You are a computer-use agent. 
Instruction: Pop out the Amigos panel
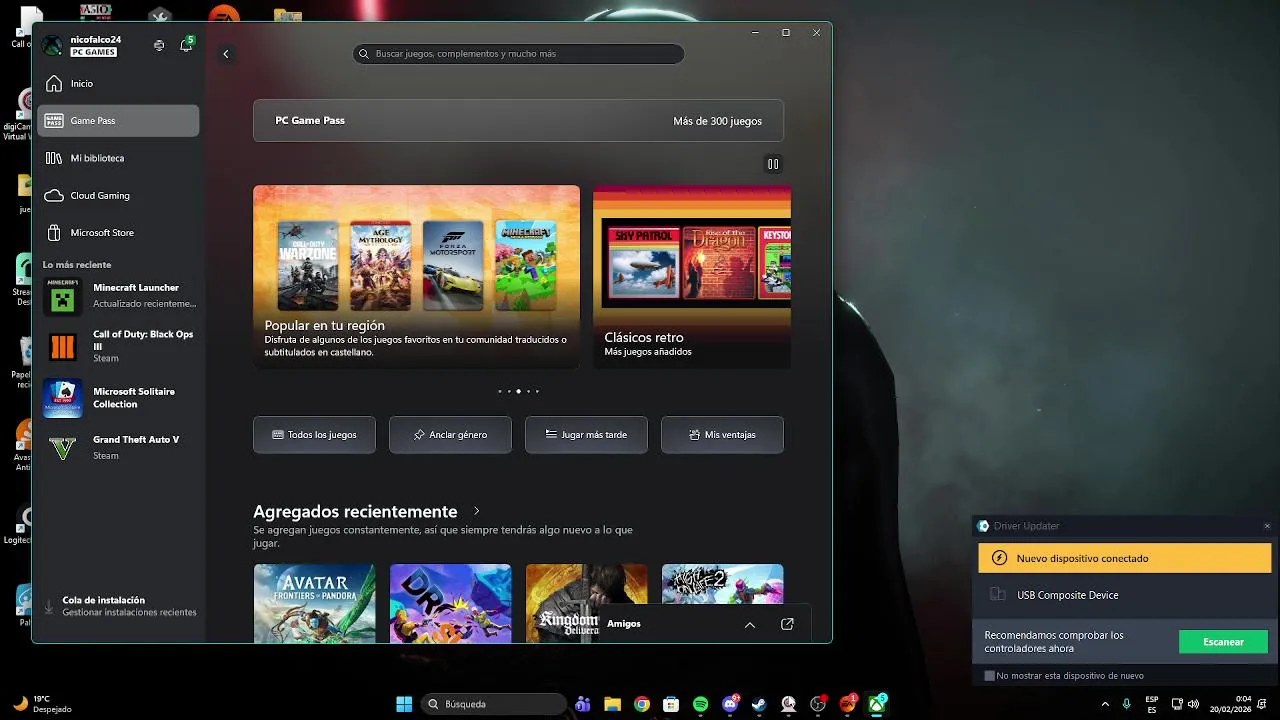click(787, 624)
